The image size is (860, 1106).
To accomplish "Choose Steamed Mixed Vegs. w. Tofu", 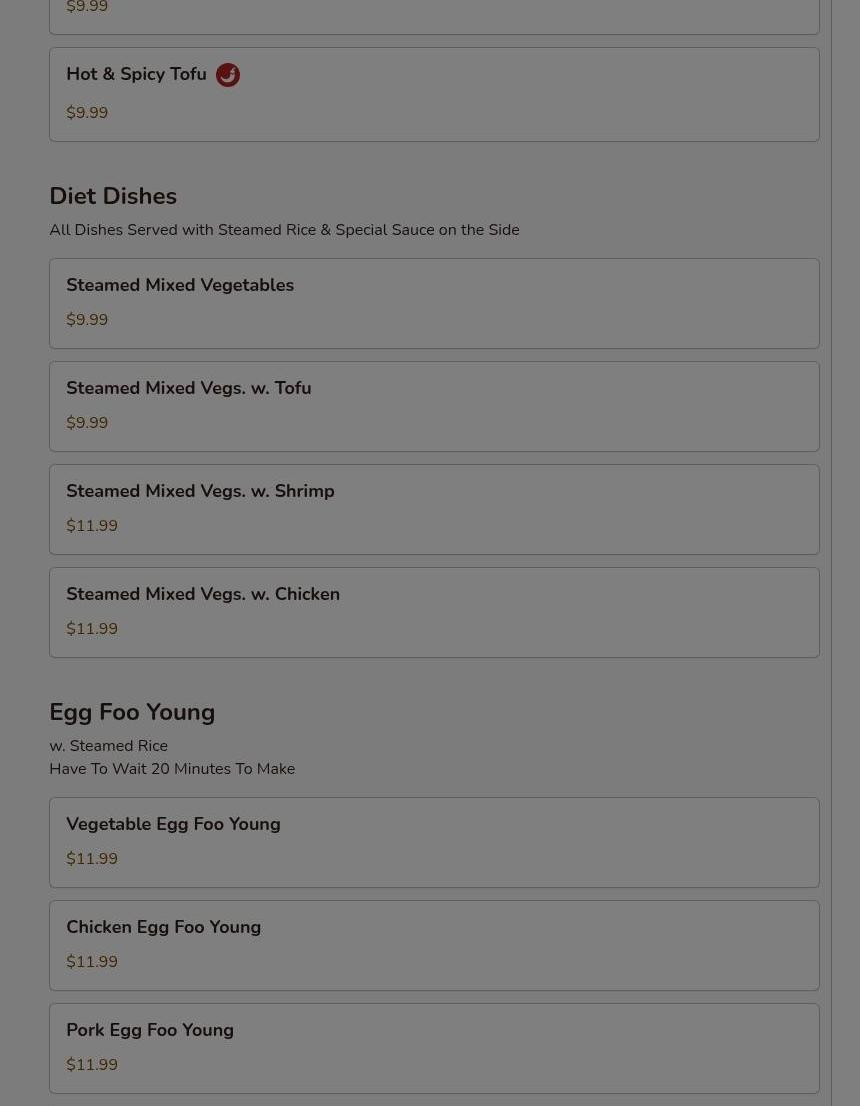I will pos(188,389).
